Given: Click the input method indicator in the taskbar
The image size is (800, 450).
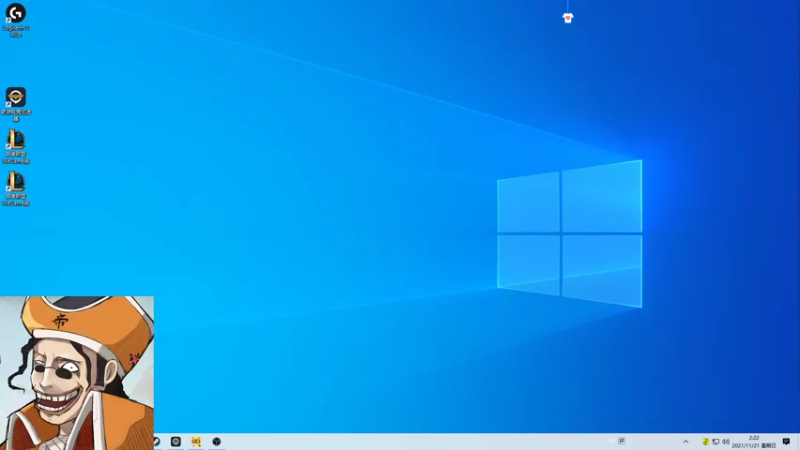Looking at the screenshot, I should tap(621, 441).
